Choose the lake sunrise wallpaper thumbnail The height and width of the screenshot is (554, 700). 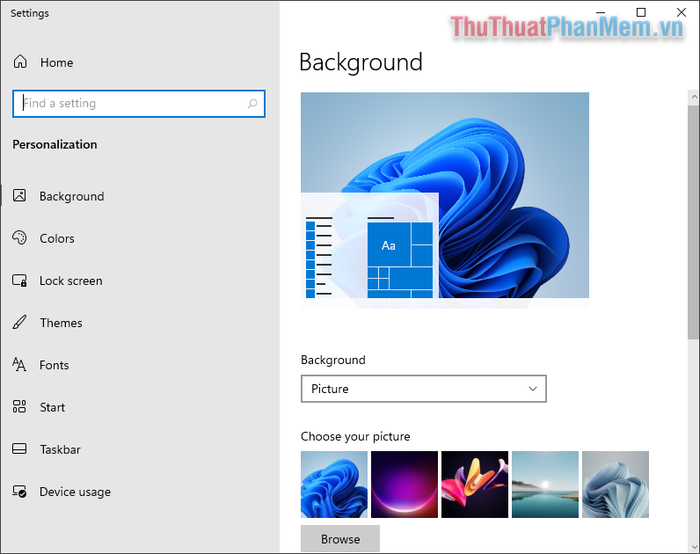point(545,484)
